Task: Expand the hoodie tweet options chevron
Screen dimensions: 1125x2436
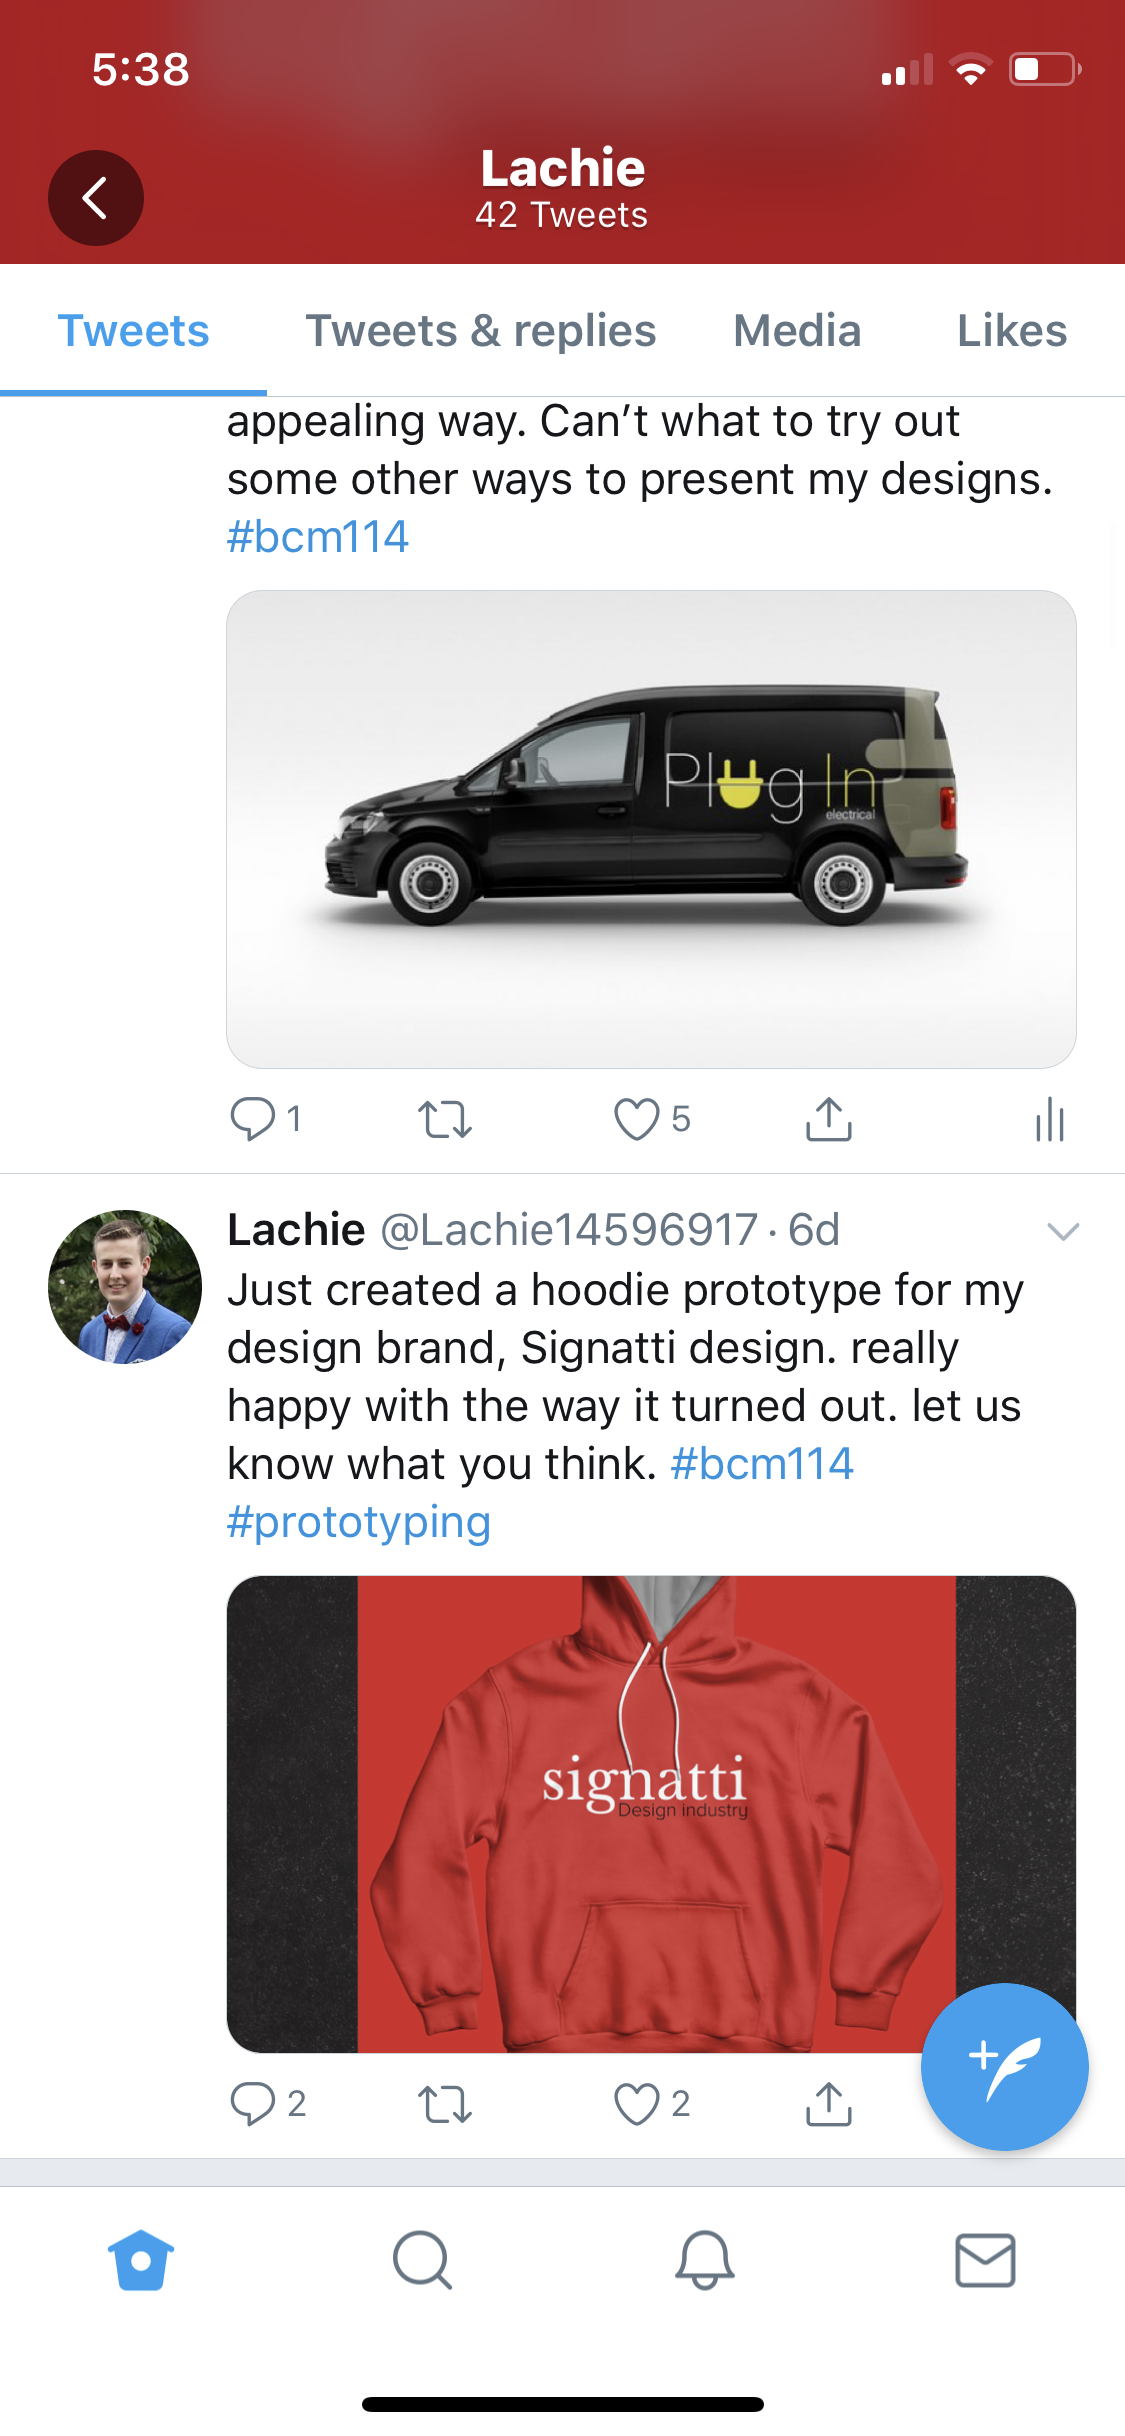Action: coord(1063,1231)
